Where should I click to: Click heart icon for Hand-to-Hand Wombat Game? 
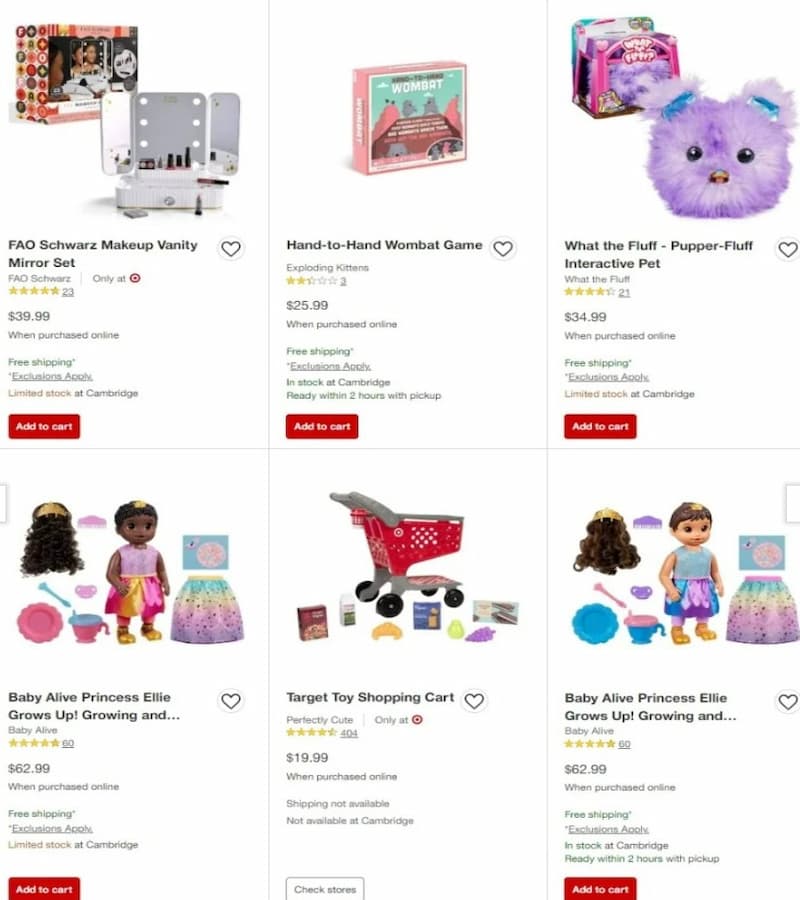coord(503,249)
